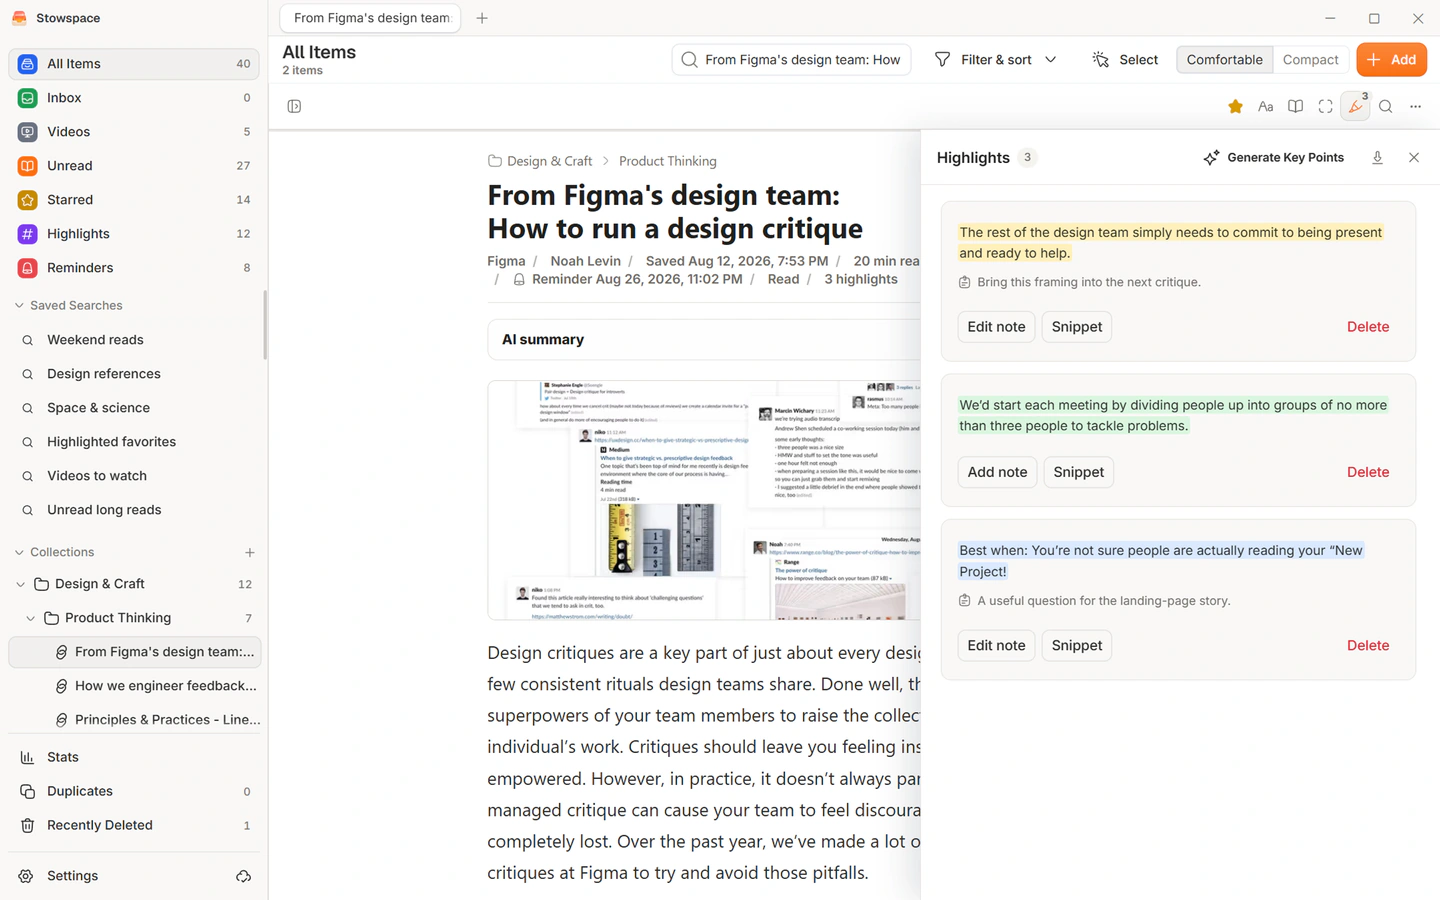
Task: Open text appearance (Aa) settings
Action: [1265, 106]
